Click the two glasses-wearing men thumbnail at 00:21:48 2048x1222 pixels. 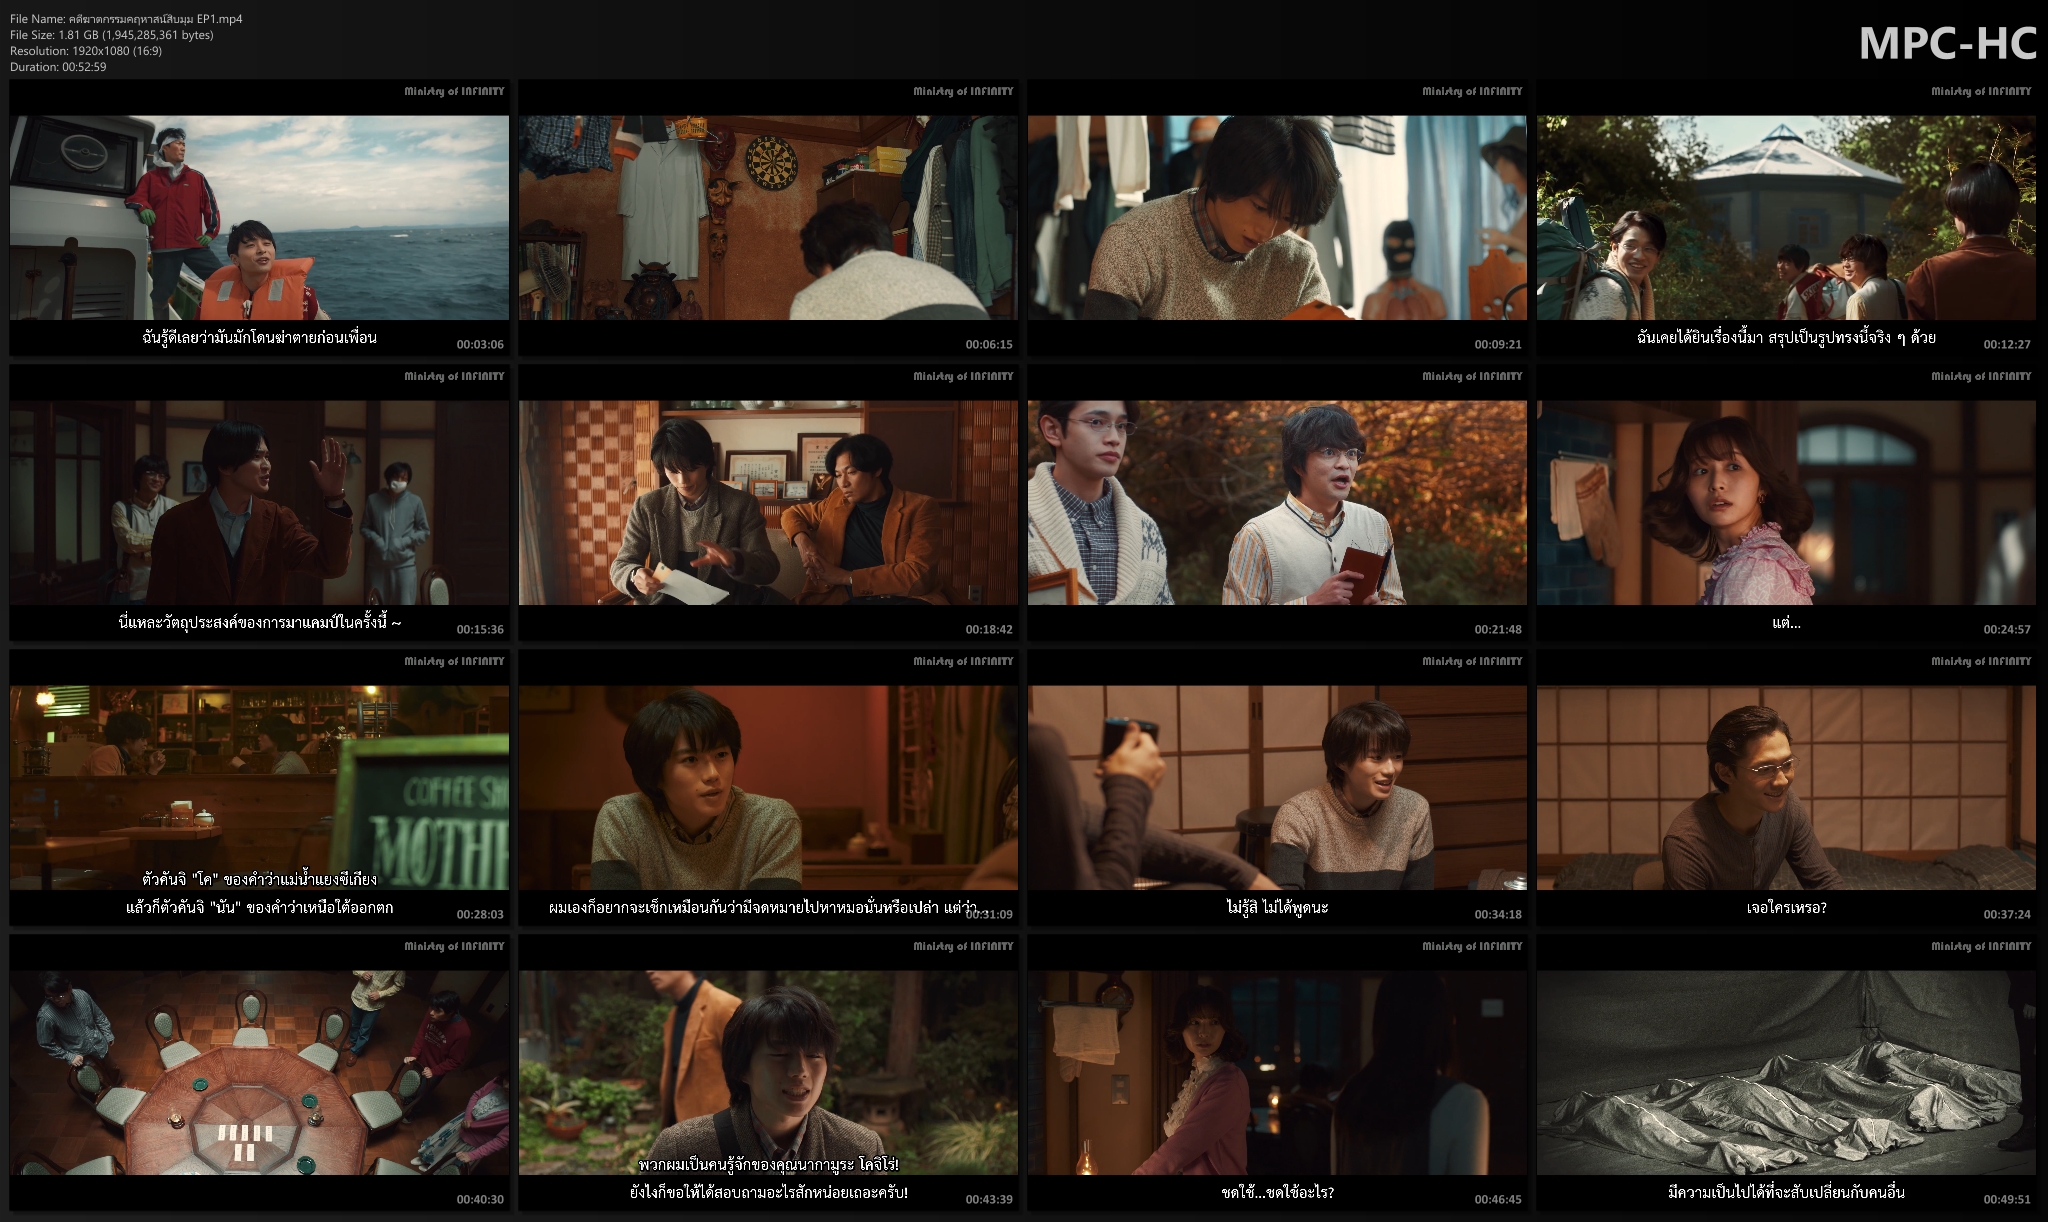click(x=1277, y=502)
